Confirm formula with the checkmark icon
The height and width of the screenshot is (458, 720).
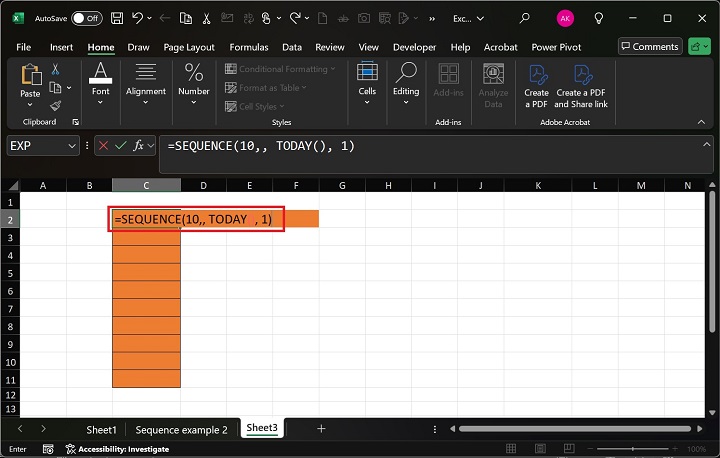pyautogui.click(x=120, y=146)
